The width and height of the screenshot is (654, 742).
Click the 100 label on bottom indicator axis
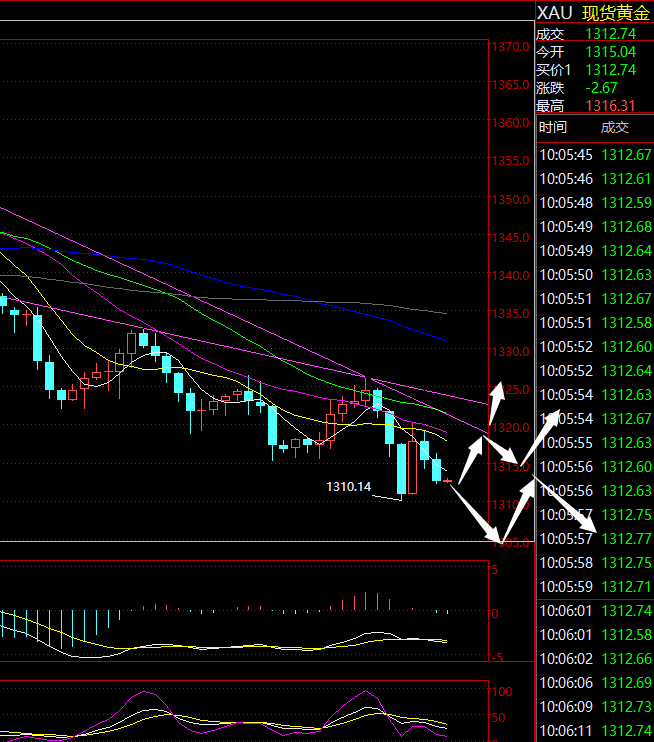tap(502, 692)
